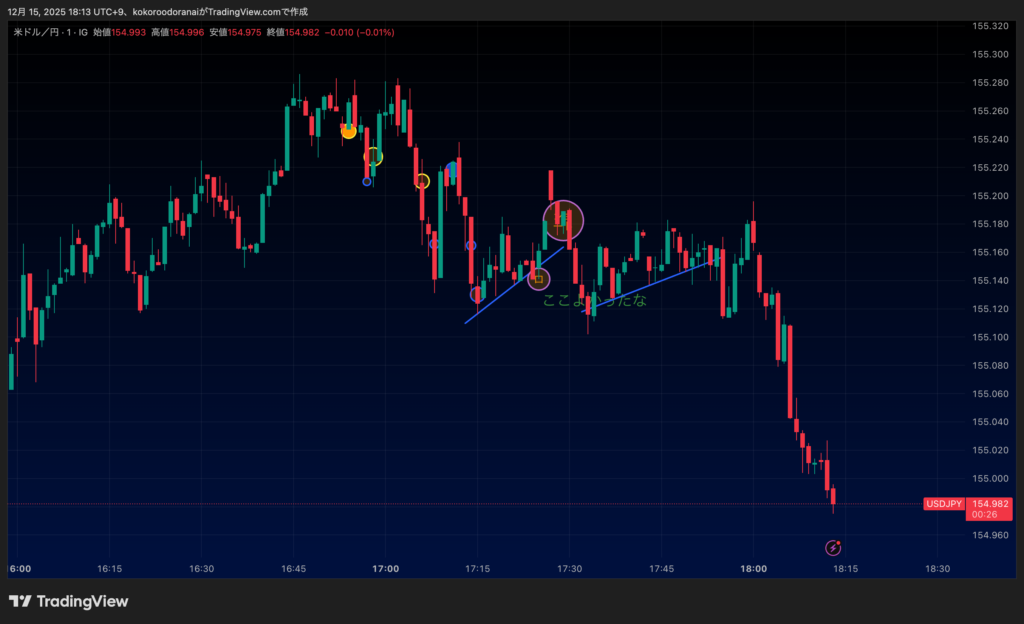1024x624 pixels.
Task: Click the 18:00 label on the time axis
Action: click(753, 568)
